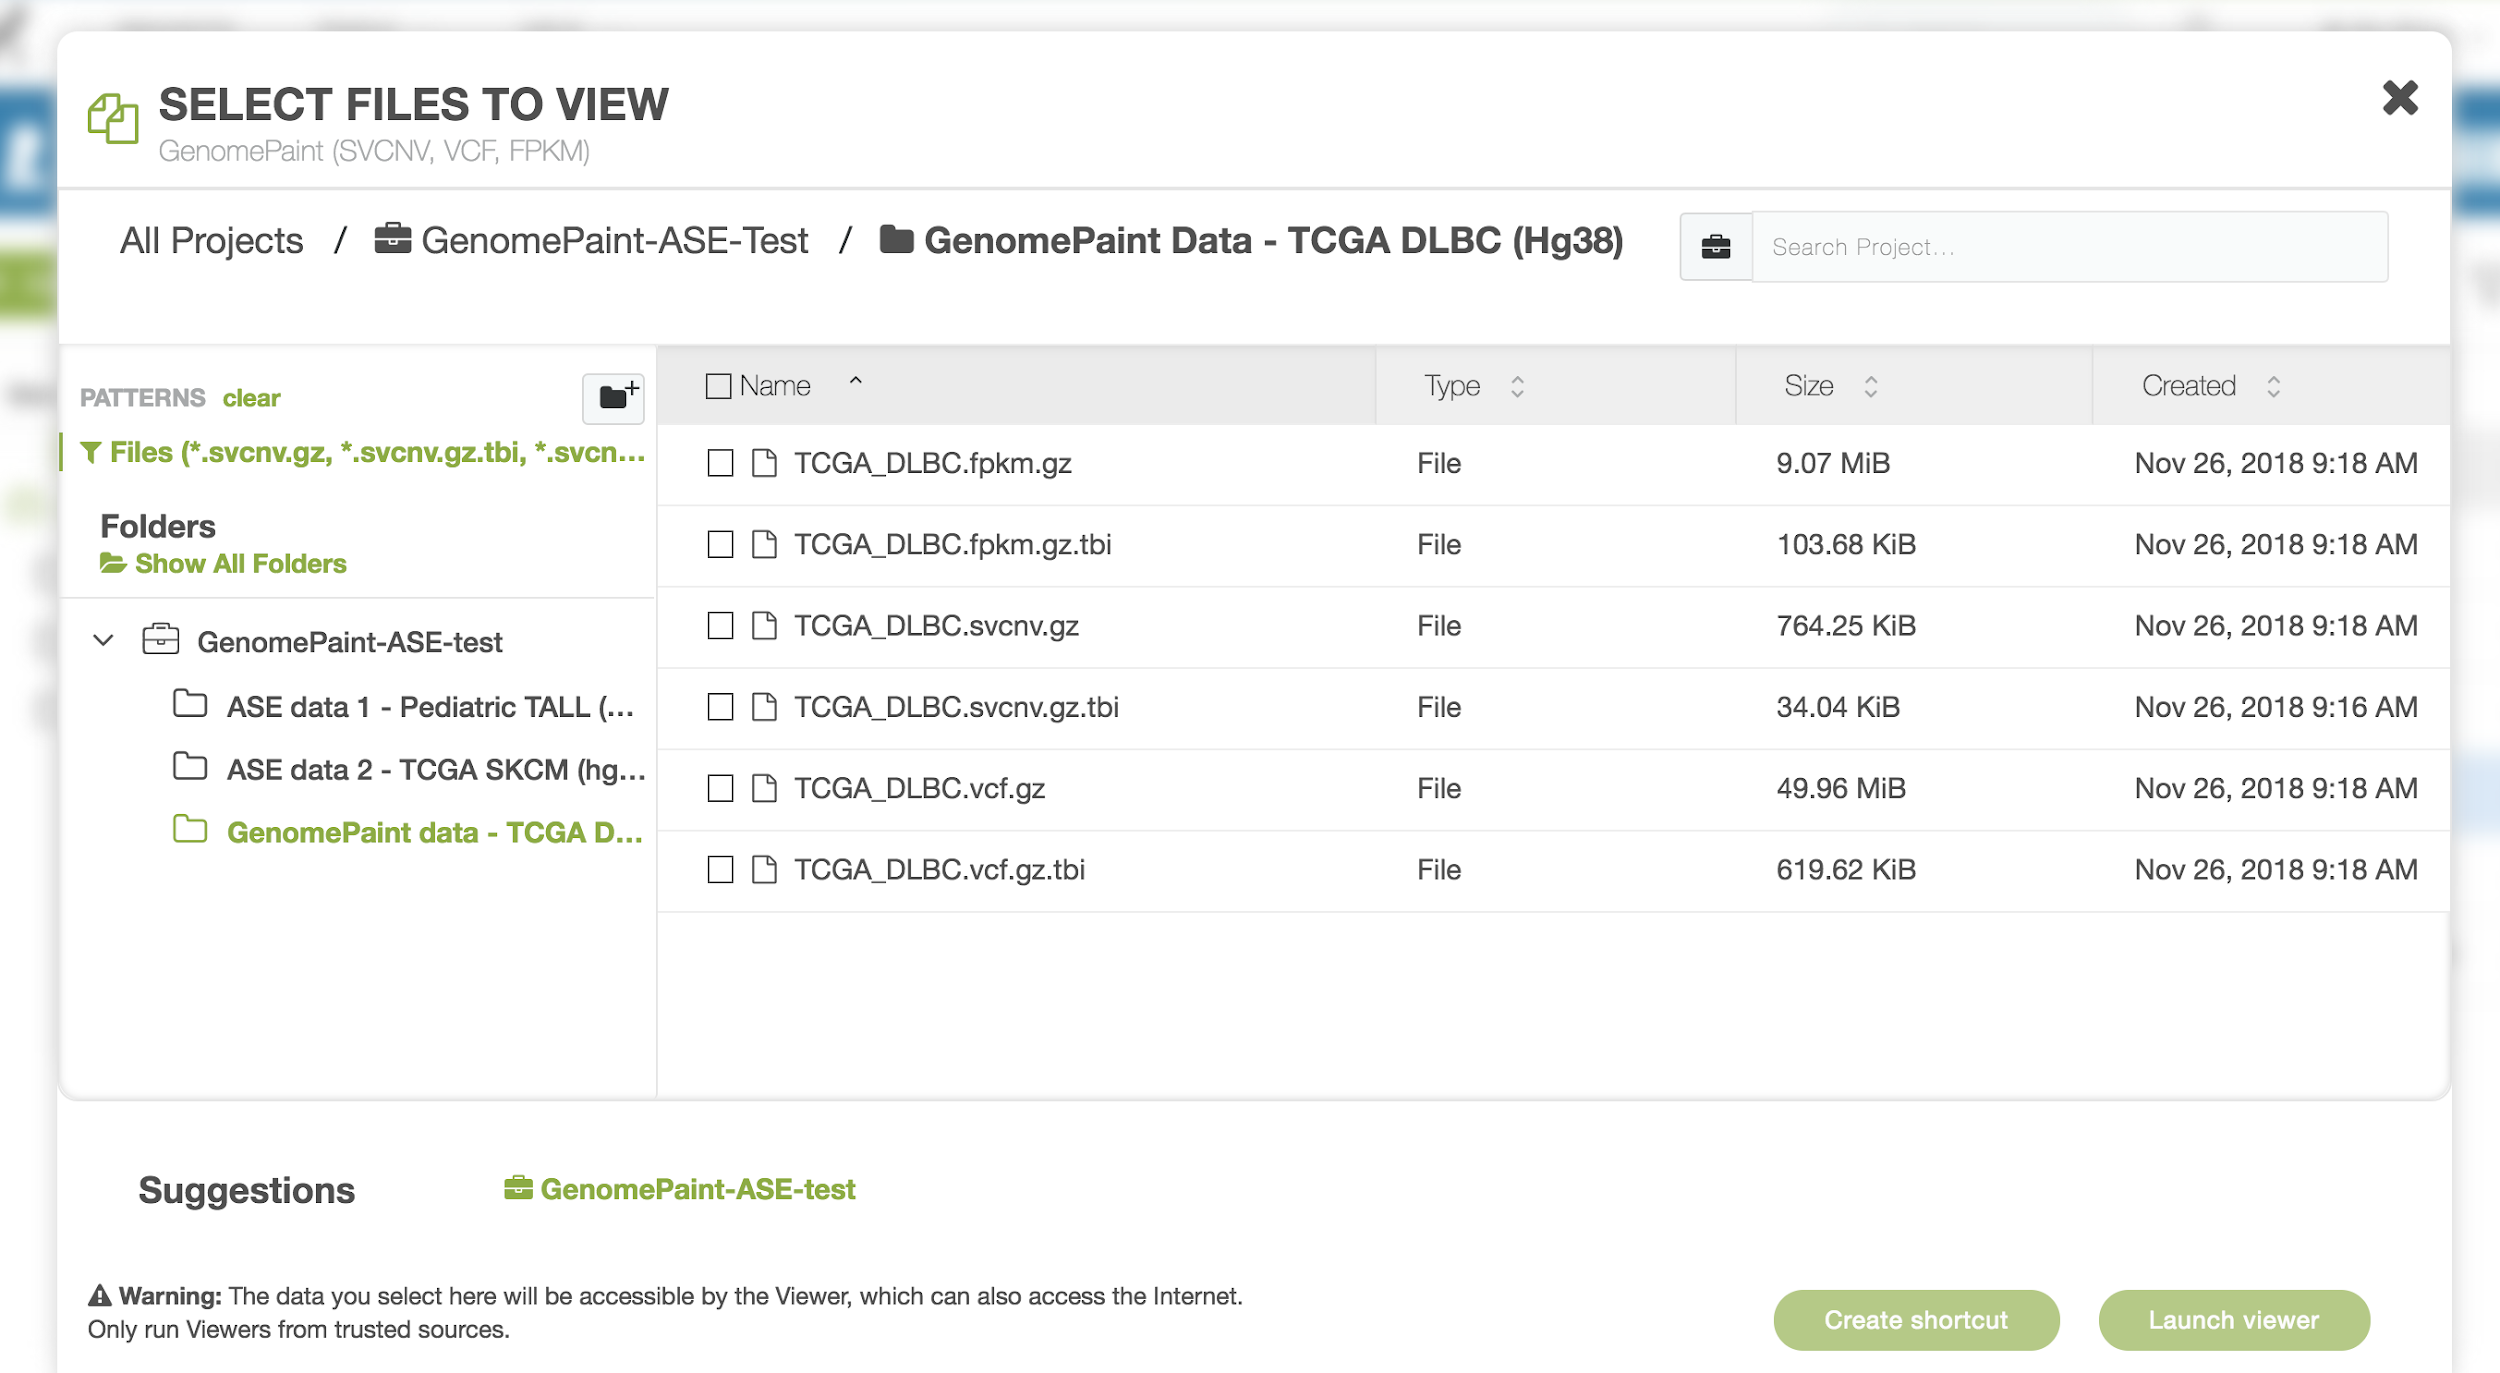The height and width of the screenshot is (1373, 2500).
Task: Check the TCGA_DLBC.vcf.gz file checkbox
Action: click(720, 788)
